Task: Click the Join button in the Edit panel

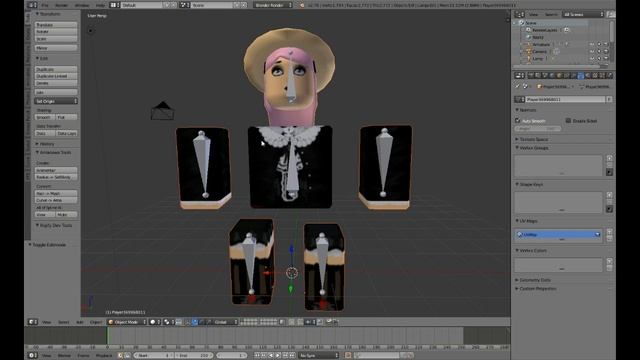Action: [56, 92]
